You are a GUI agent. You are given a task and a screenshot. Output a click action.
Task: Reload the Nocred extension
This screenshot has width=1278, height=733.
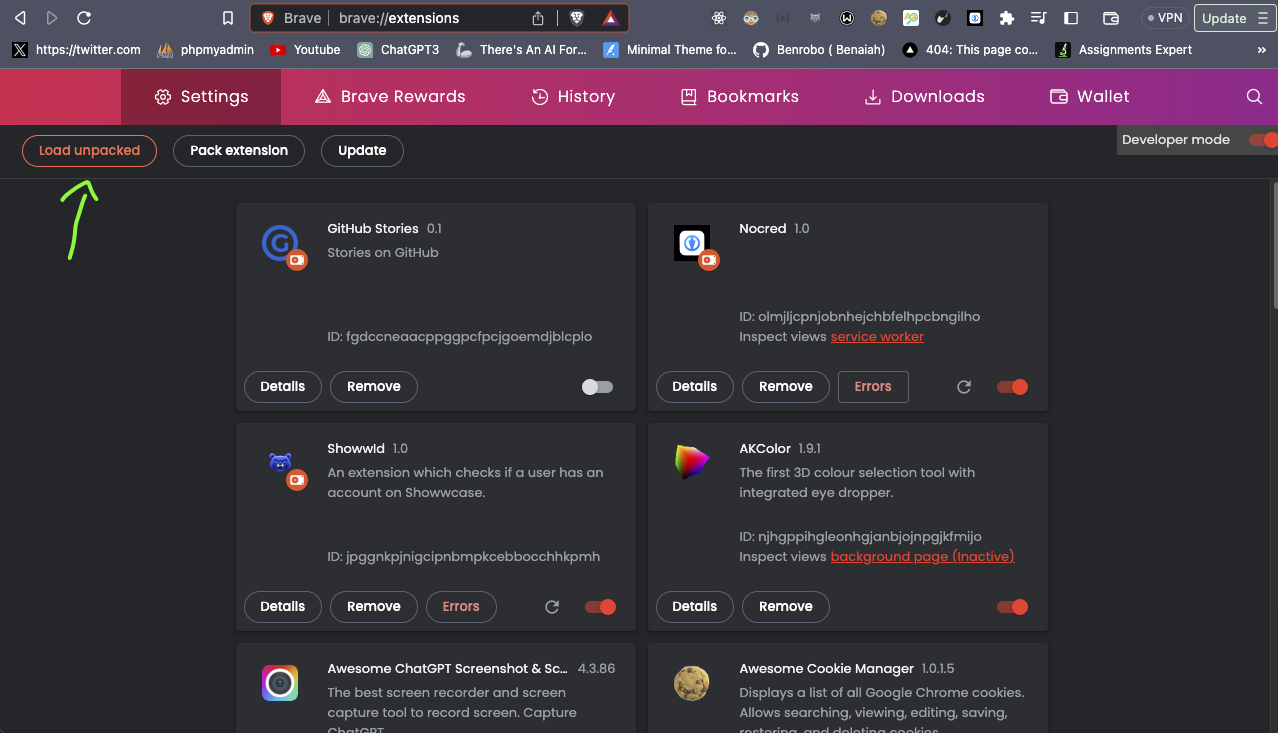(964, 386)
